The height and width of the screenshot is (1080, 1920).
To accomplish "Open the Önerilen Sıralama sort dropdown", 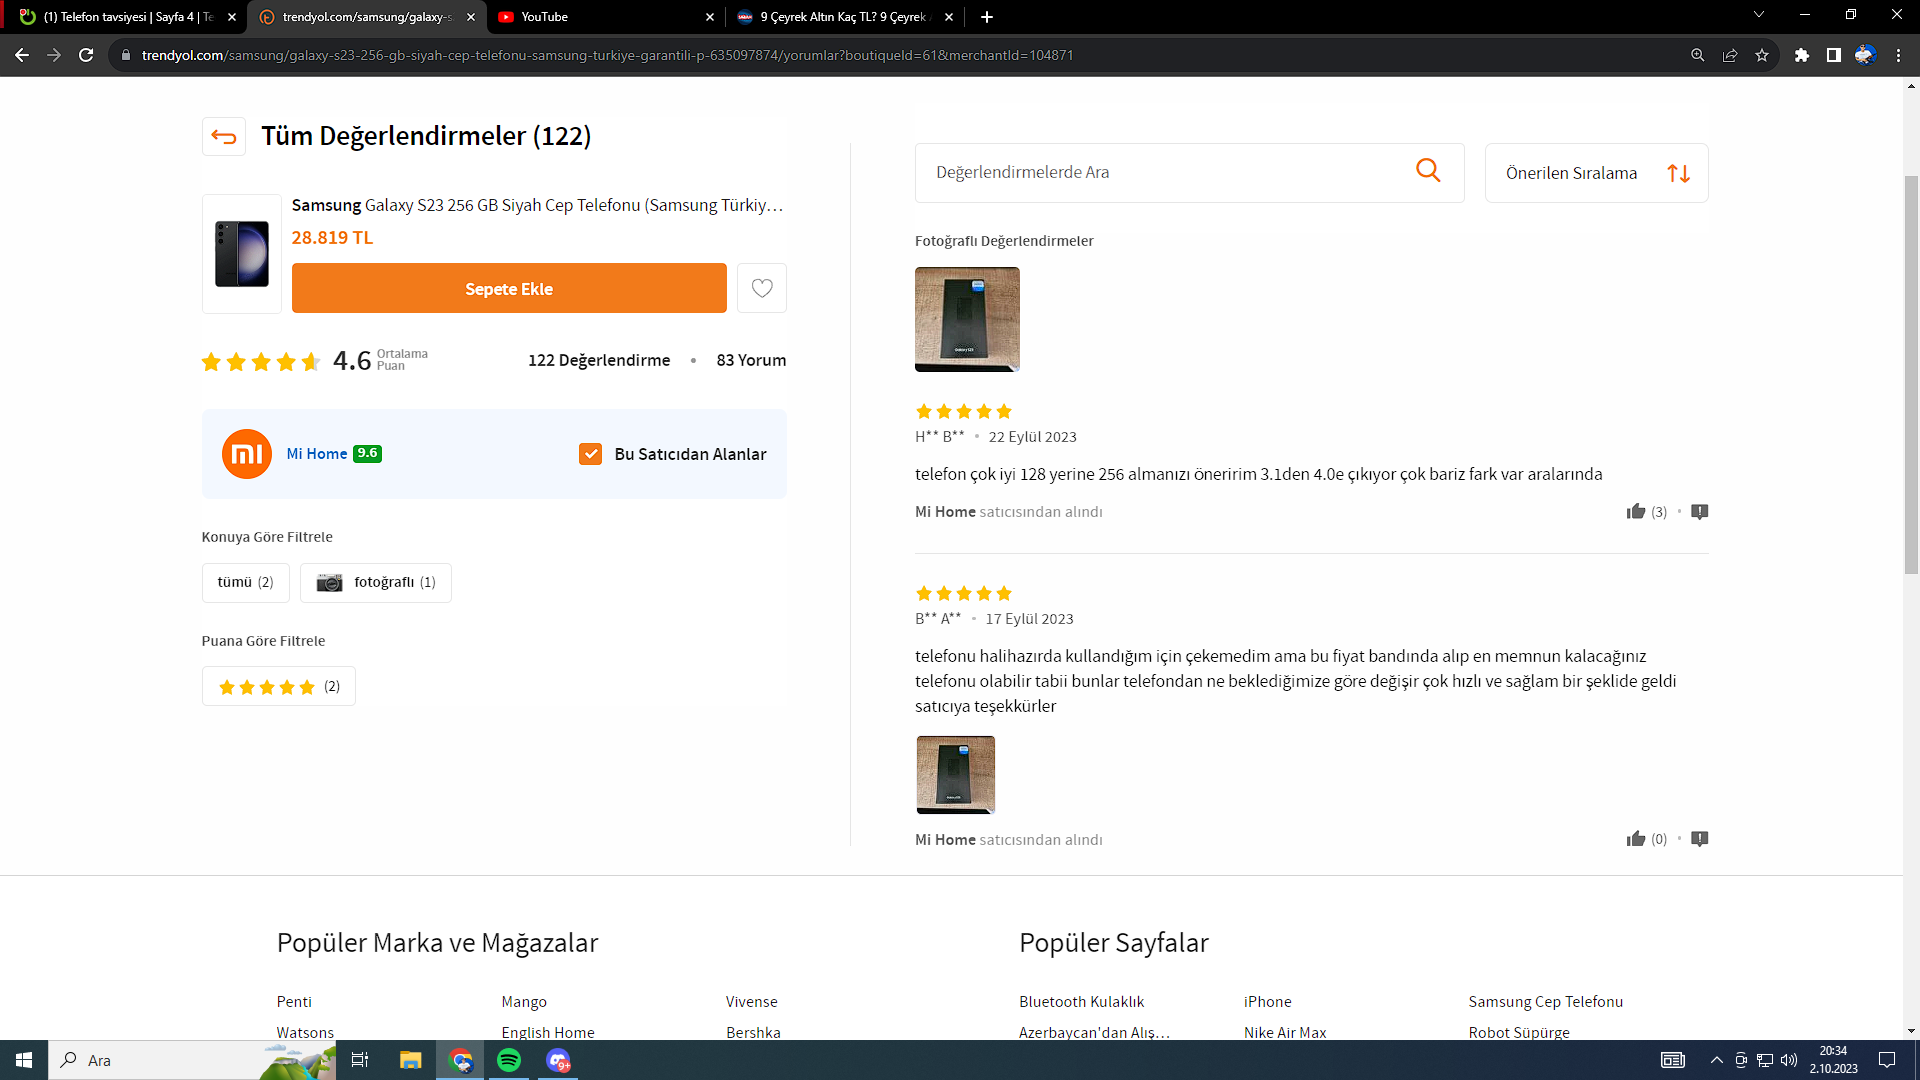I will point(1596,173).
